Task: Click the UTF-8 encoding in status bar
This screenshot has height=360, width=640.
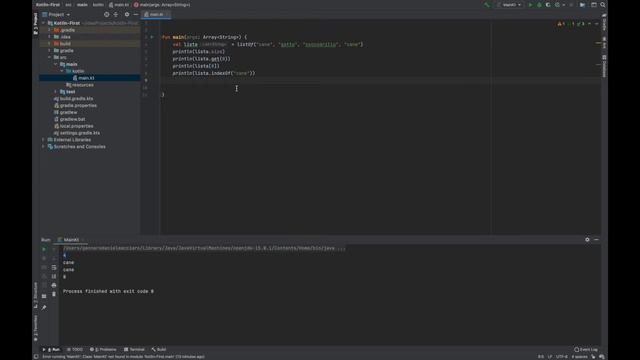Action: pyautogui.click(x=562, y=356)
